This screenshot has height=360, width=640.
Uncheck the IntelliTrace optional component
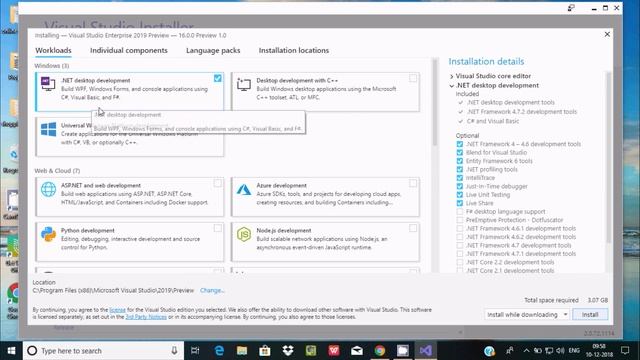coord(460,178)
